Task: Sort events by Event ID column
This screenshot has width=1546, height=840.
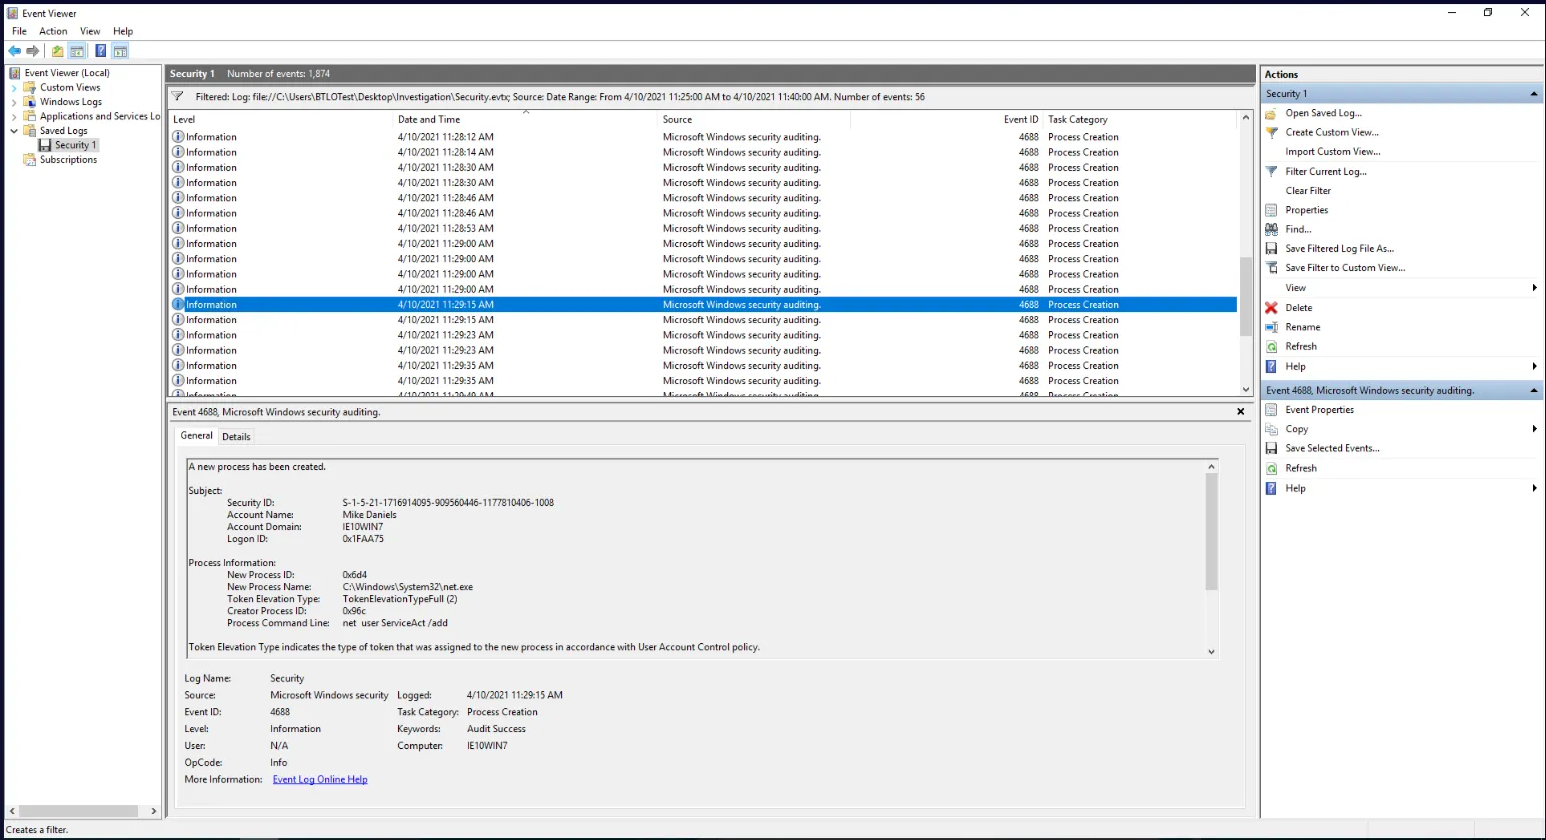Action: [x=946, y=120]
